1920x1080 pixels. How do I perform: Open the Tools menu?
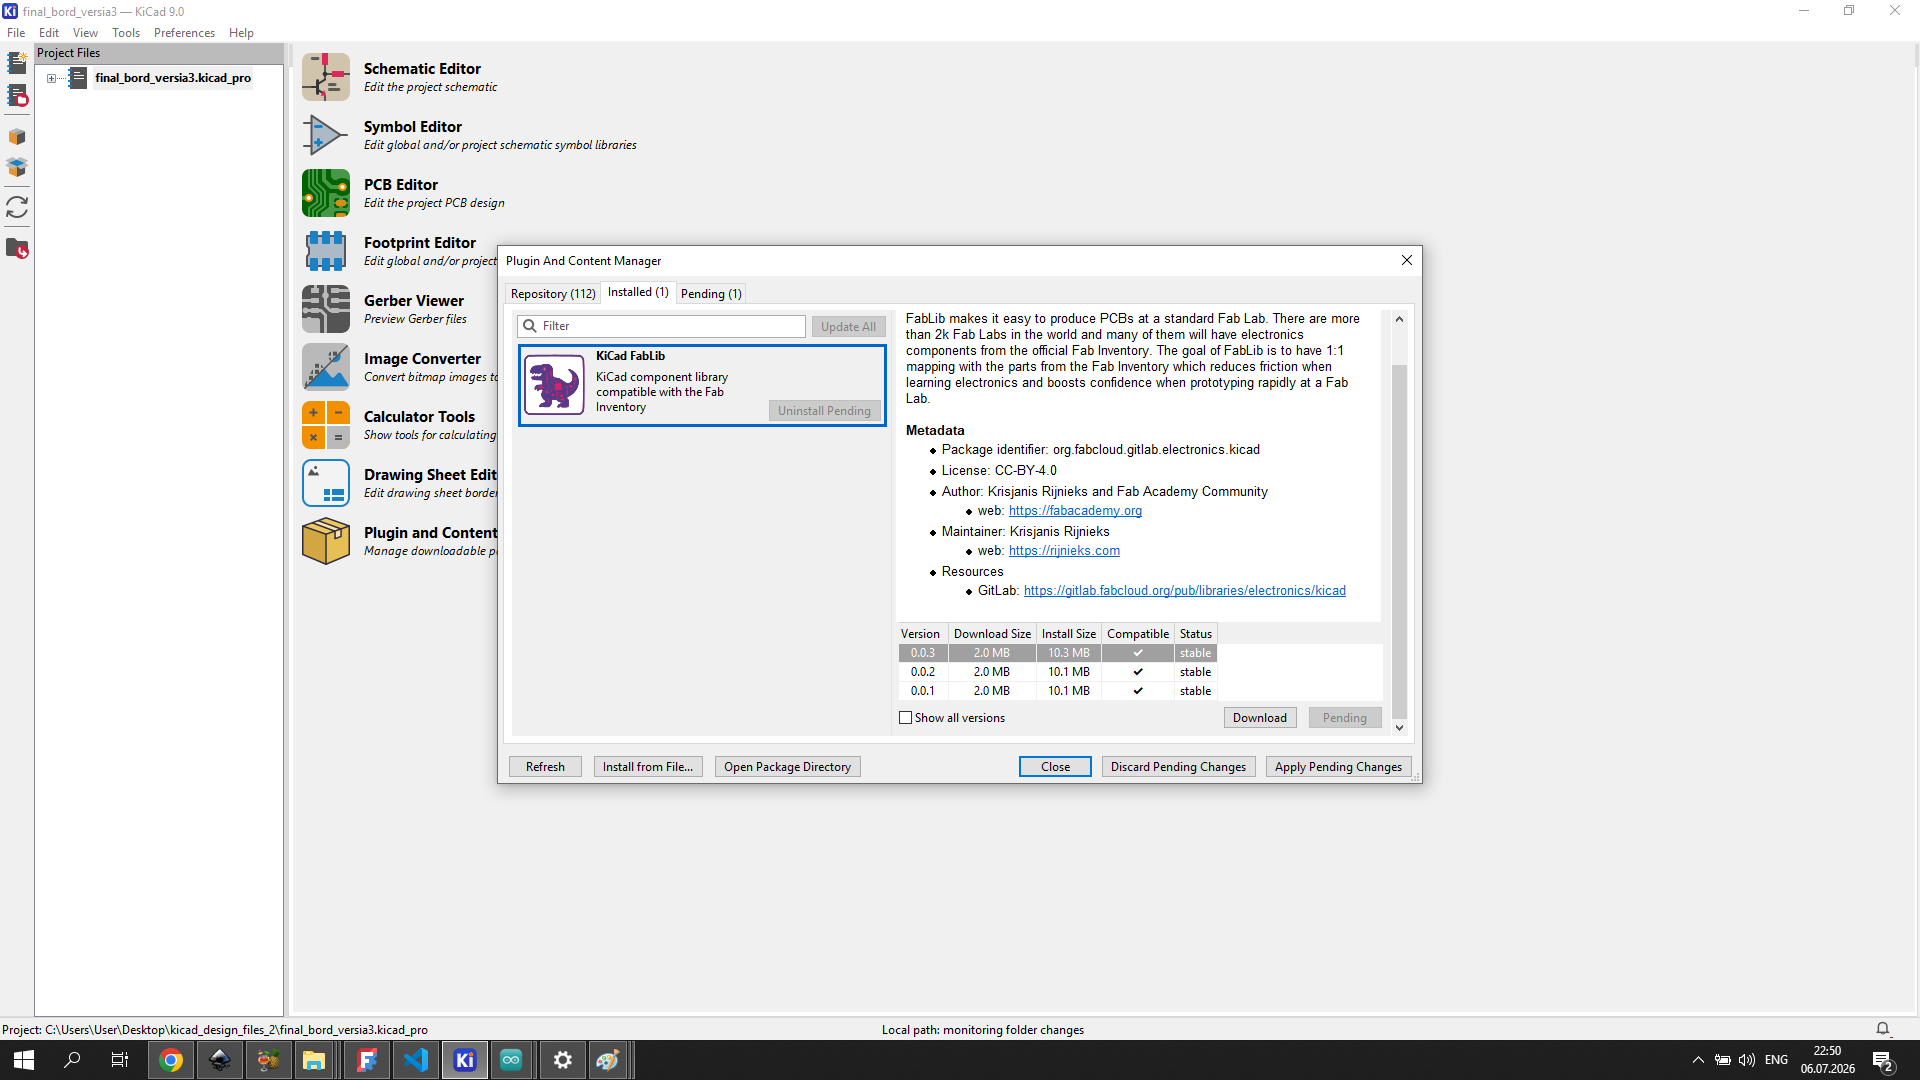[126, 33]
